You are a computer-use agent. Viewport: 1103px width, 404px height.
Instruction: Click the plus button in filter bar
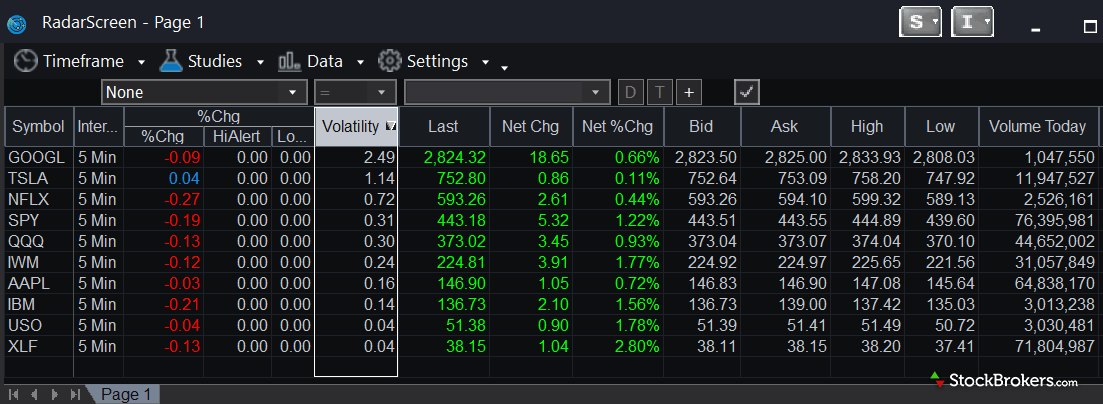coord(687,92)
